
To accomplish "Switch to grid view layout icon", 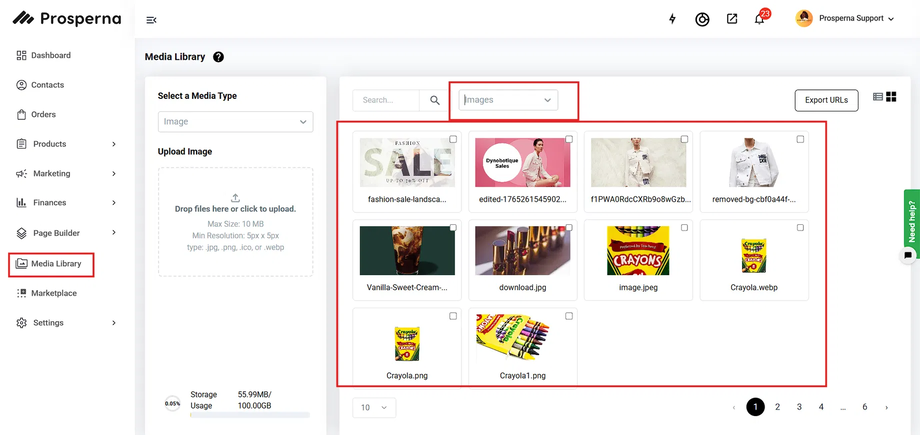I will [x=891, y=97].
